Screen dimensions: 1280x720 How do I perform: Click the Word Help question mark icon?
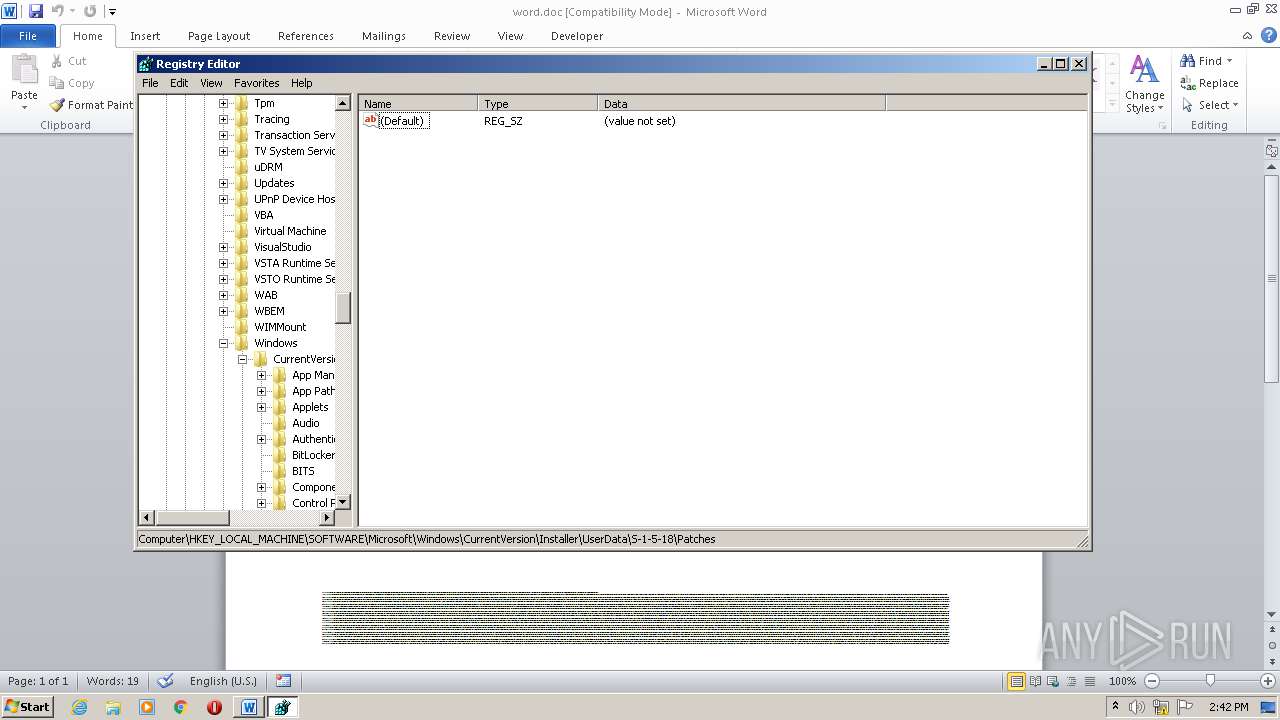pos(1269,35)
